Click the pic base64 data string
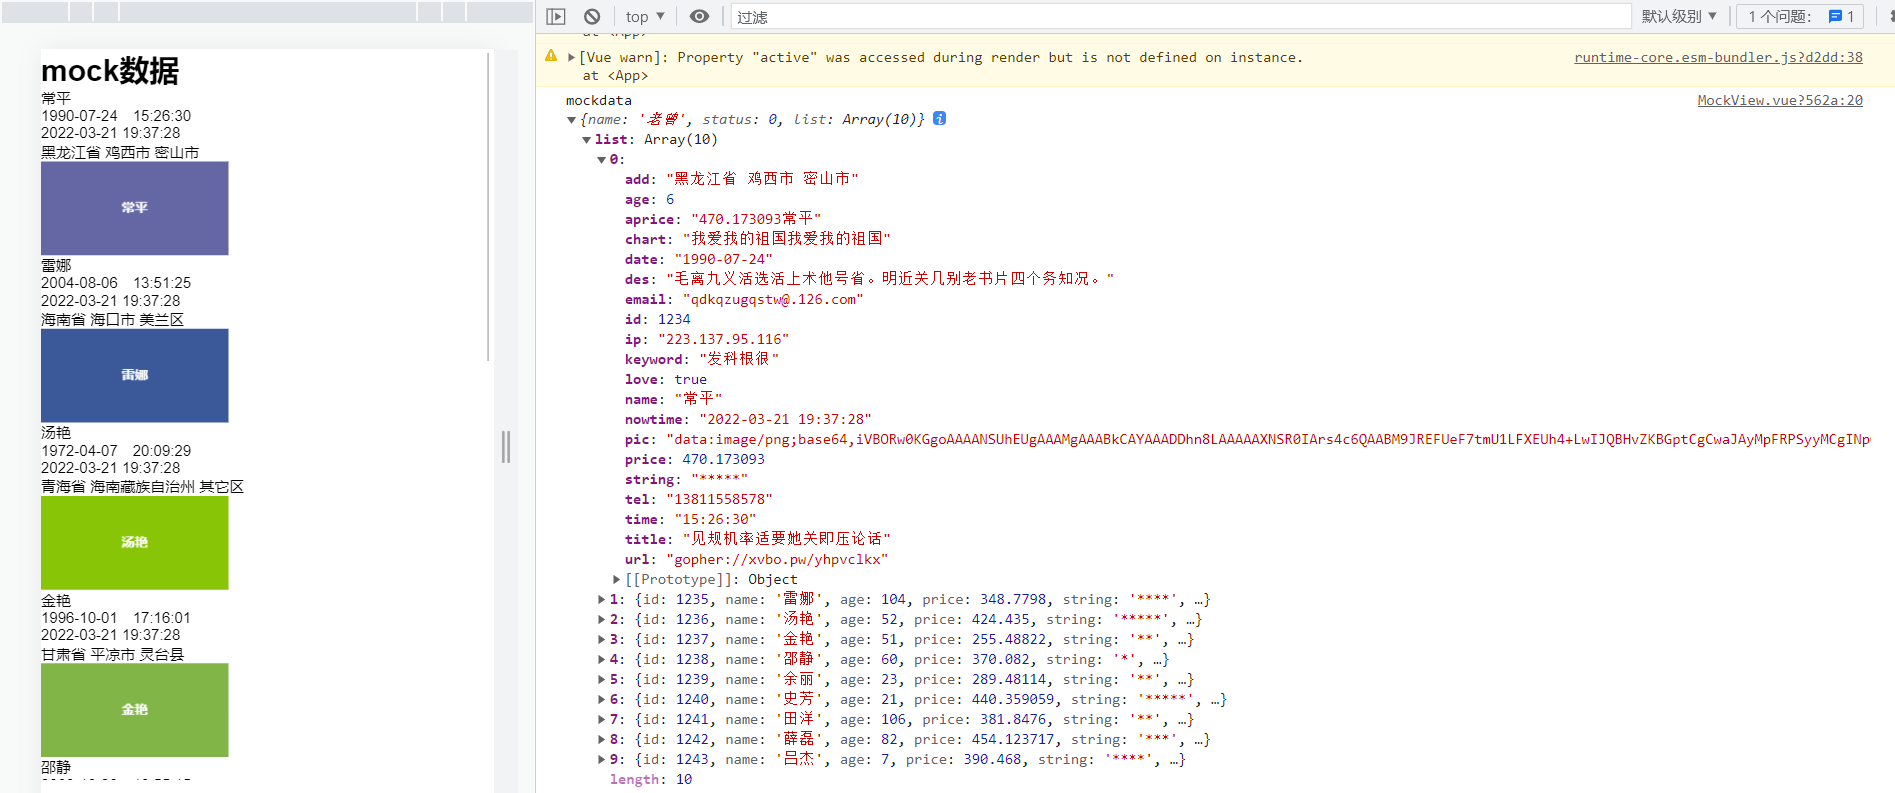The image size is (1895, 793). click(1267, 439)
